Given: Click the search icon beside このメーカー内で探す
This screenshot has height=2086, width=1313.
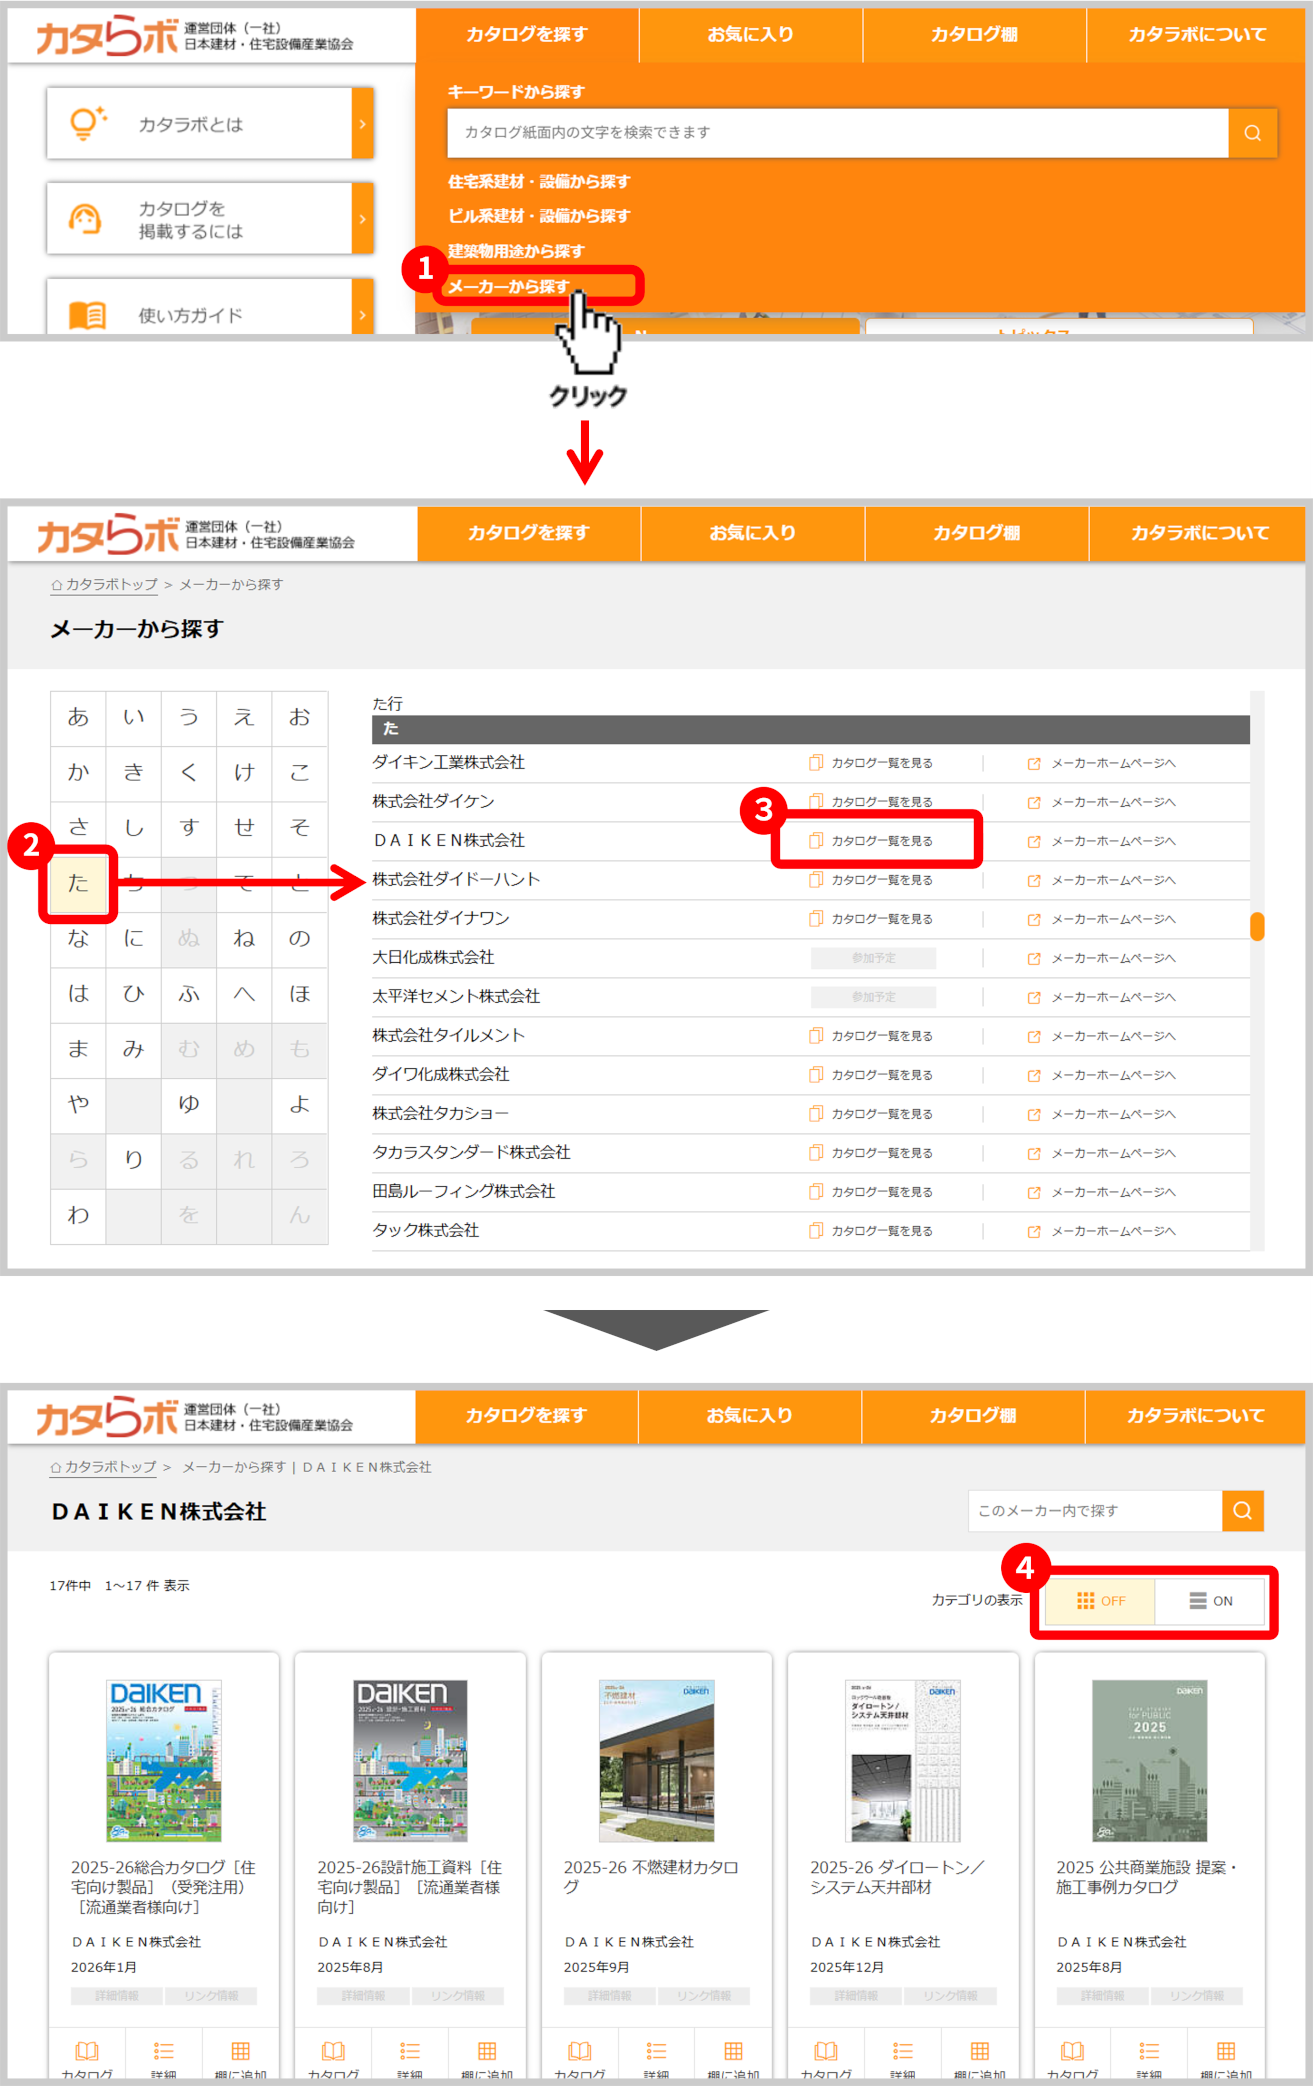Looking at the screenshot, I should coord(1242,1511).
